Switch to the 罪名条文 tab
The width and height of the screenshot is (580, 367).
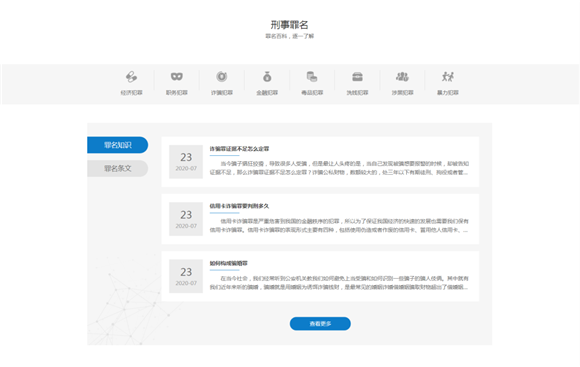click(118, 168)
